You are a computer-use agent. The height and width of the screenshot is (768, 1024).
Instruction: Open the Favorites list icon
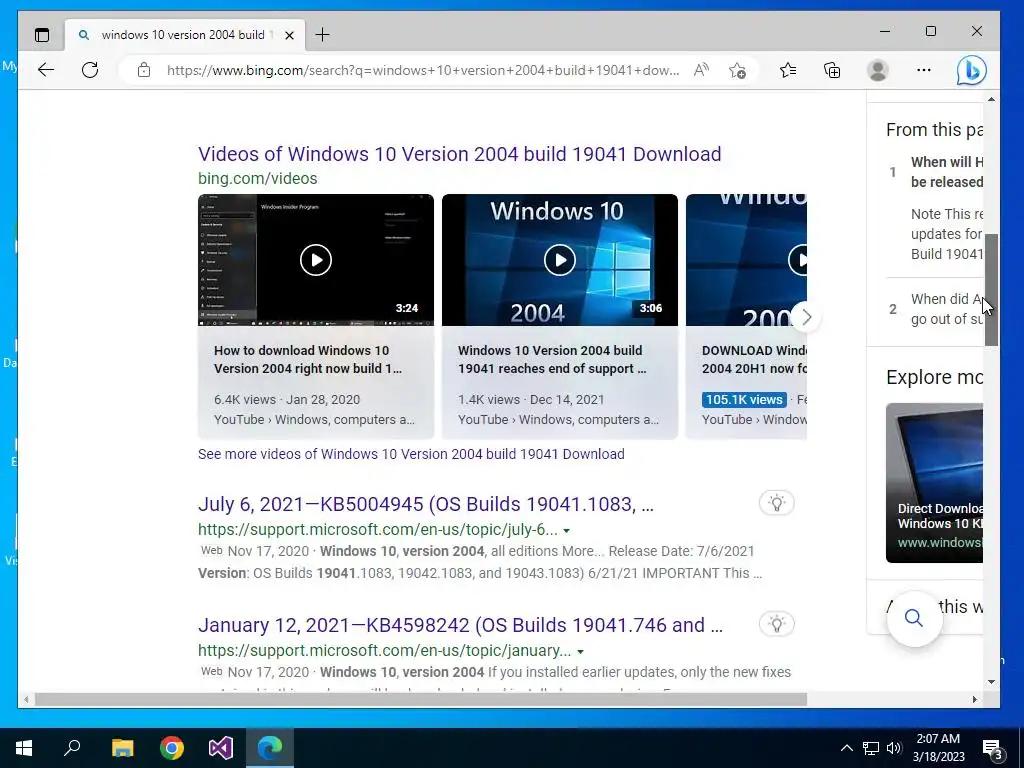(x=788, y=70)
